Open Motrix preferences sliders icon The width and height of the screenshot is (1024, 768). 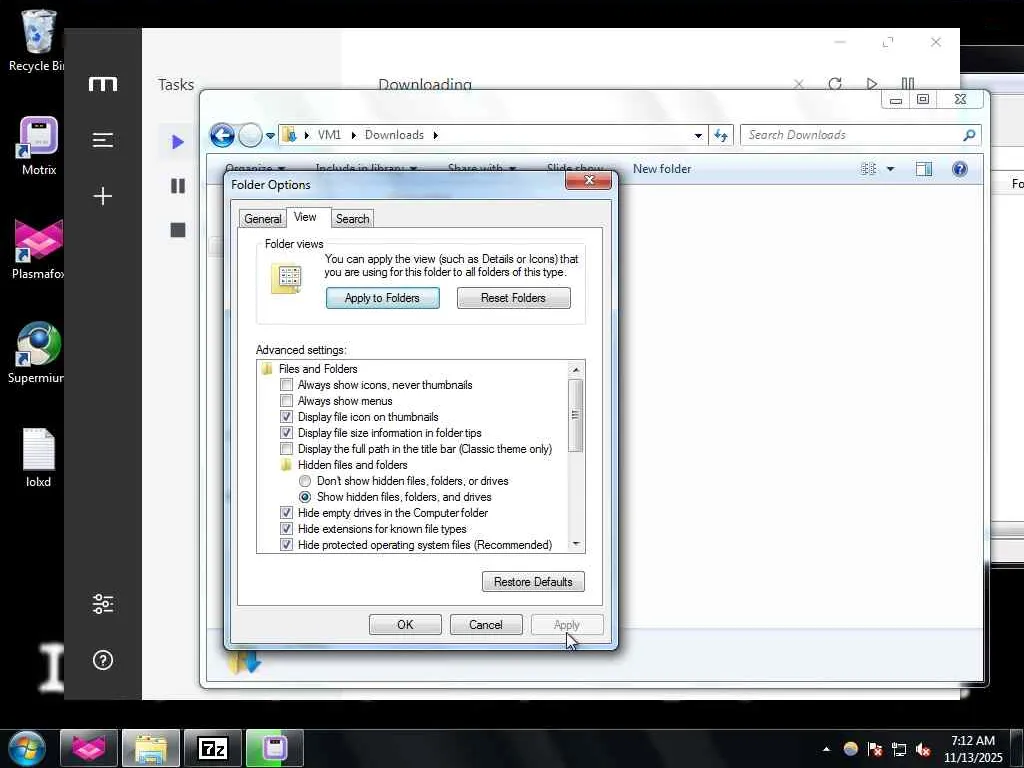coord(103,604)
